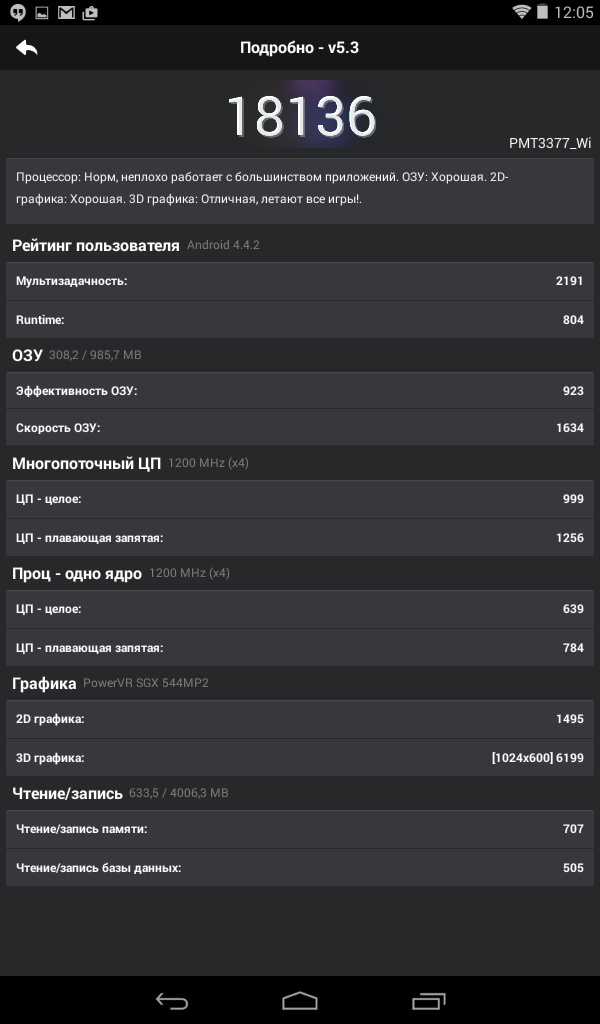This screenshot has height=1024, width=600.
Task: Tap the 12:05 clock in status bar
Action: [573, 13]
